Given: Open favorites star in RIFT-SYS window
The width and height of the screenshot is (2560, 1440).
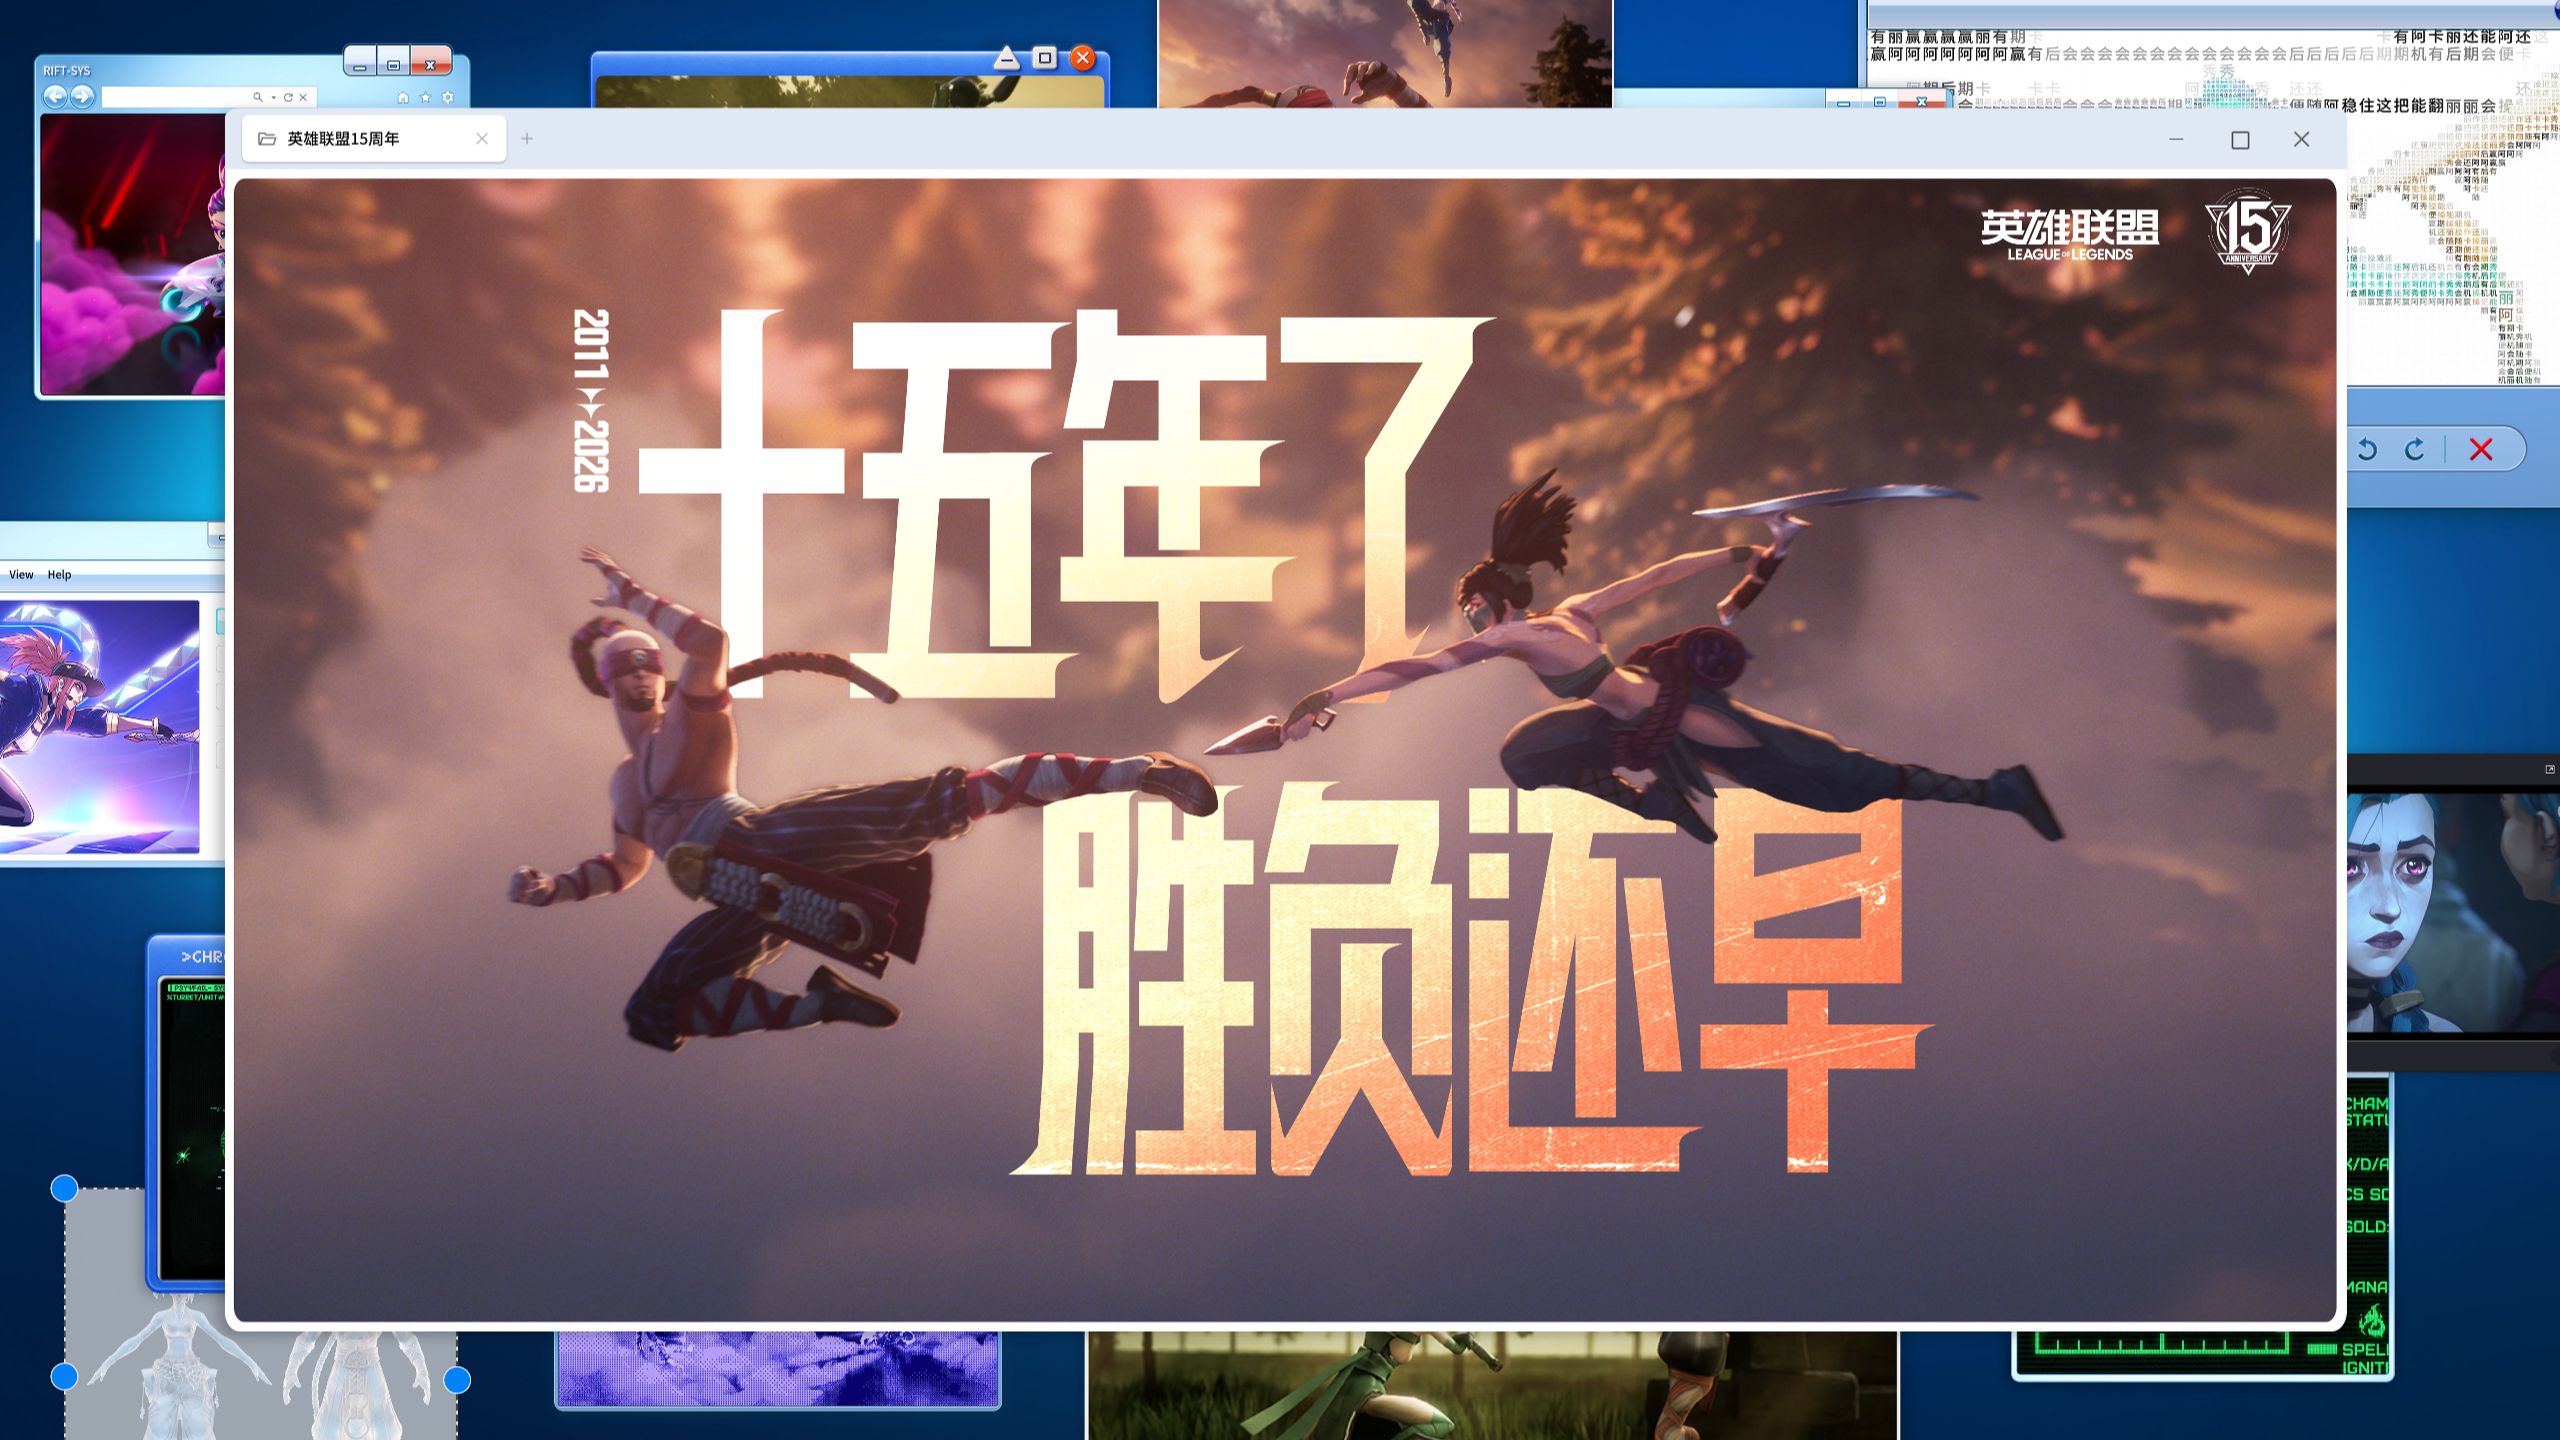Looking at the screenshot, I should point(425,97).
